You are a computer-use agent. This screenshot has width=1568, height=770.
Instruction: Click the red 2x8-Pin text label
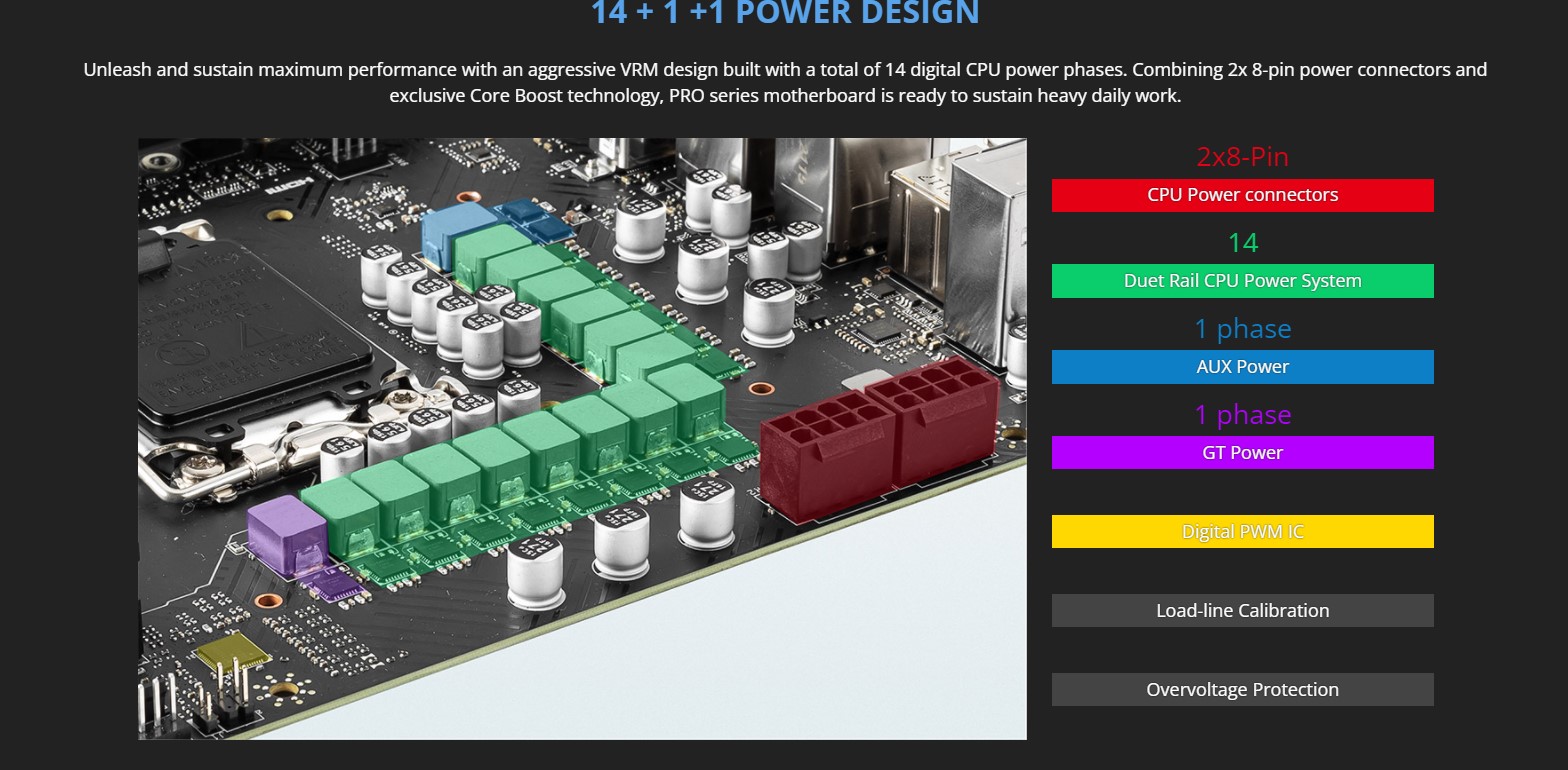click(x=1242, y=157)
